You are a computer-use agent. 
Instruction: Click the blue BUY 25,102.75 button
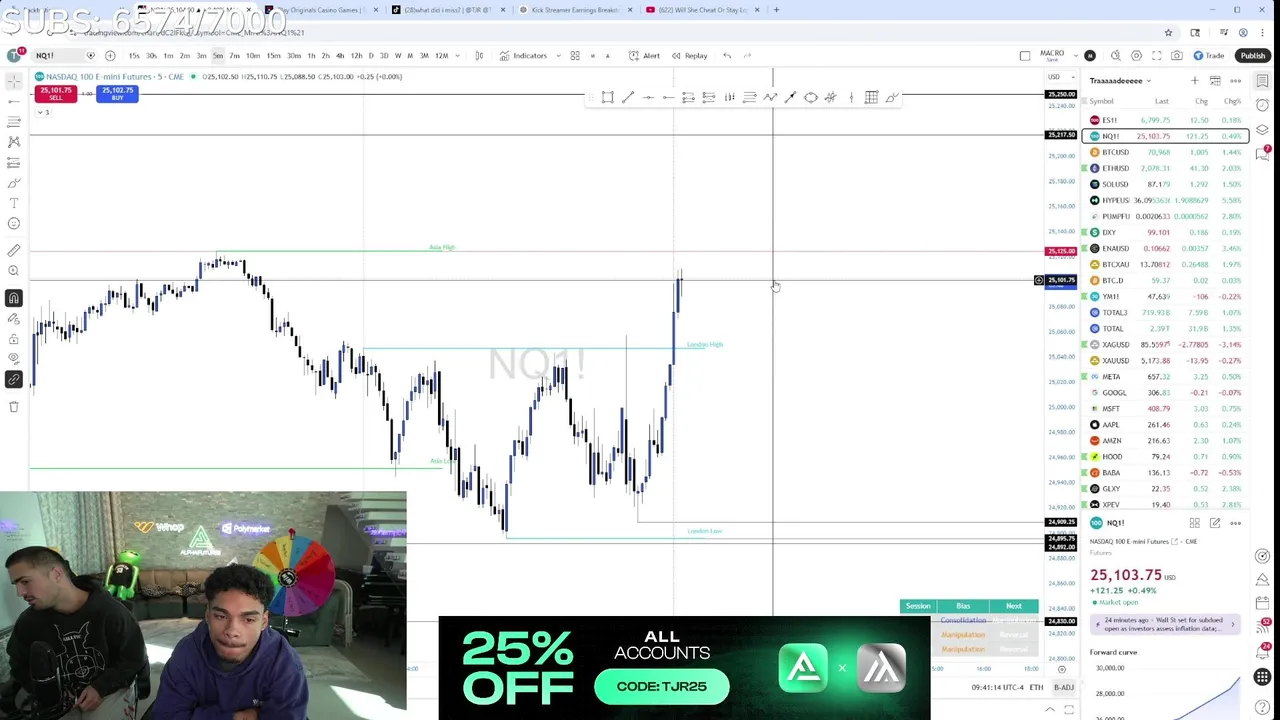(117, 93)
